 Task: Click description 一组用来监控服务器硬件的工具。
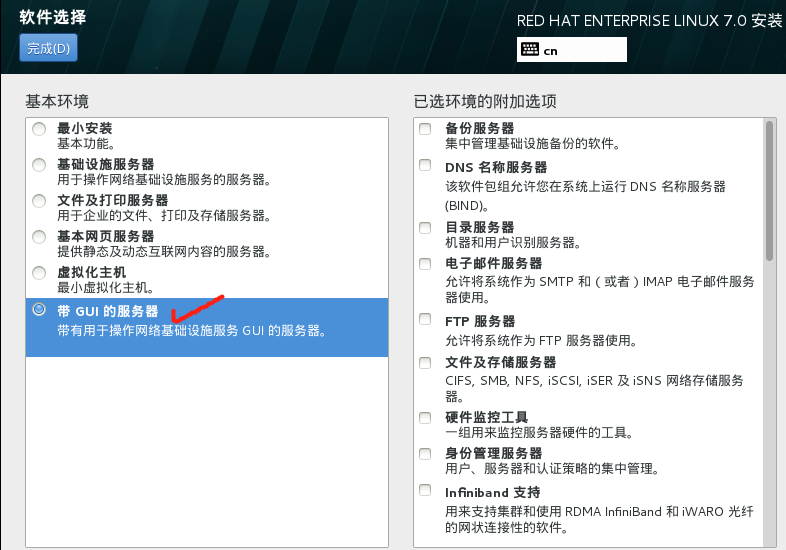539,432
